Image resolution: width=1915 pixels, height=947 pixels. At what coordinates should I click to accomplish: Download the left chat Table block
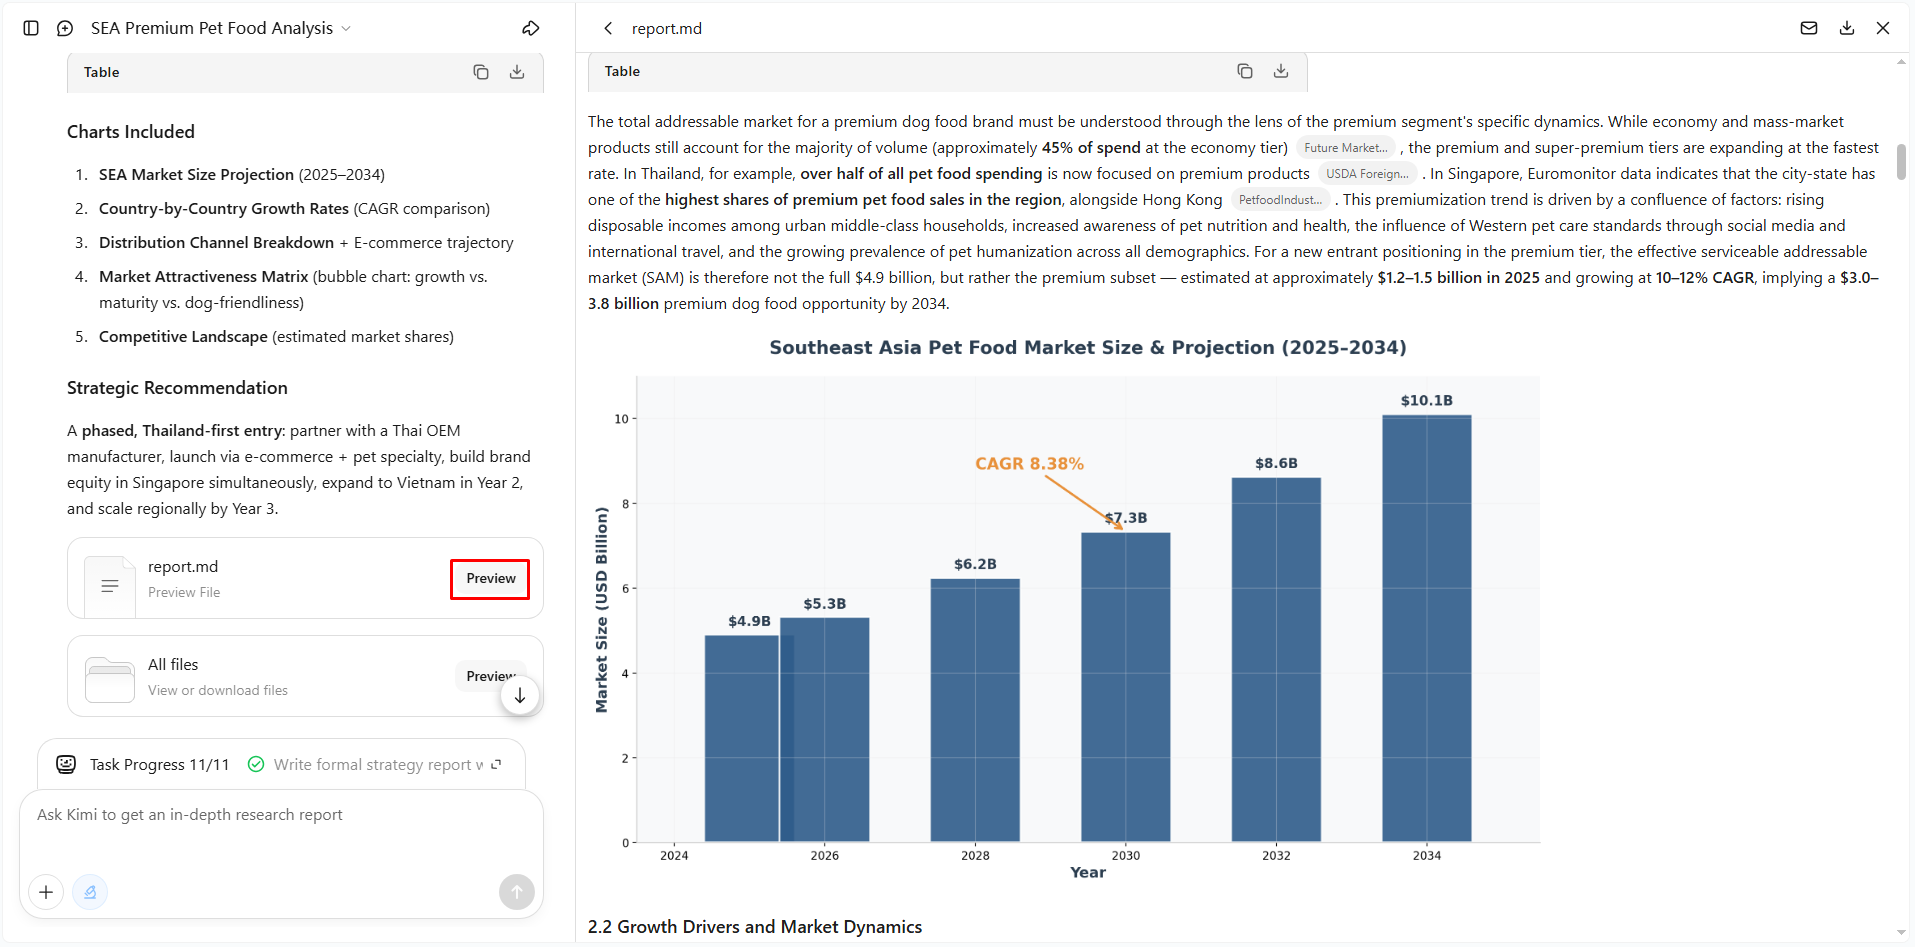(x=517, y=72)
